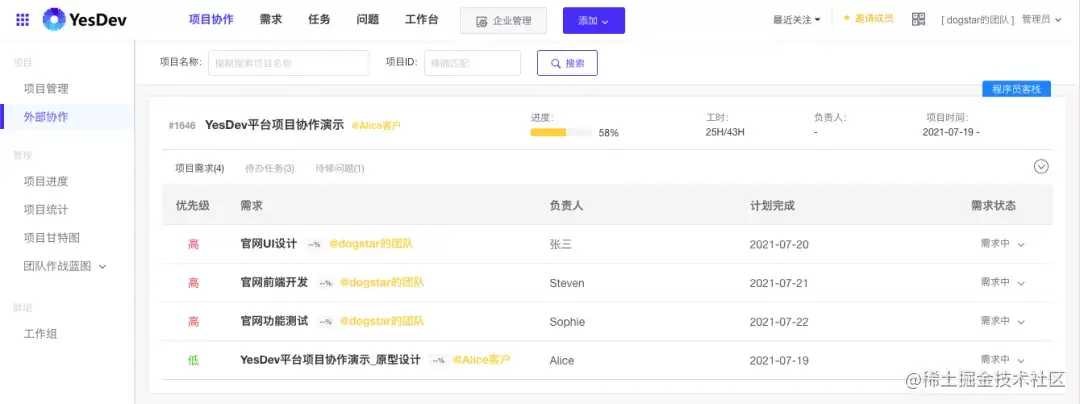The height and width of the screenshot is (404, 1080).
Task: Click project time 2021-07-19 -
Action: pyautogui.click(x=951, y=132)
